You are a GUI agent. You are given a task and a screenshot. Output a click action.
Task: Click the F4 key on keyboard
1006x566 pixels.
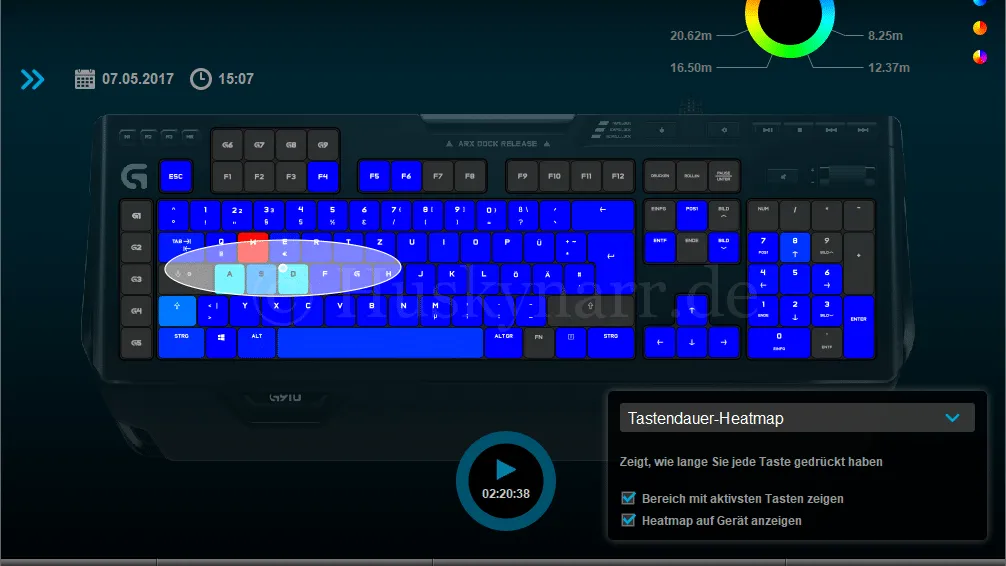pos(323,176)
